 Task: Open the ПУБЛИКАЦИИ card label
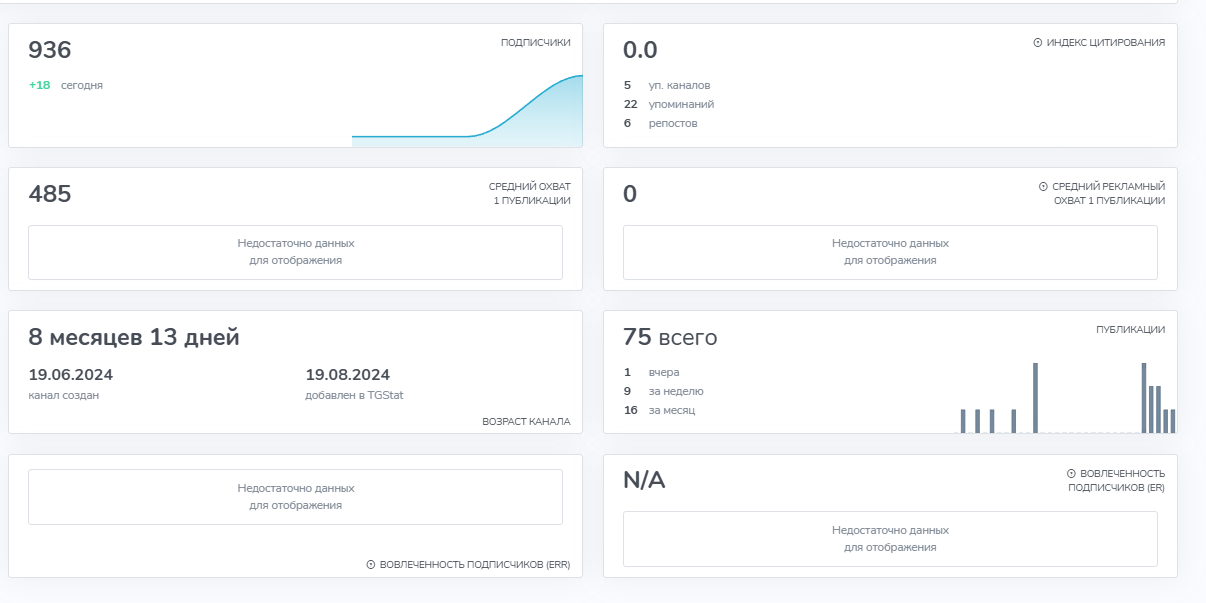click(1130, 329)
